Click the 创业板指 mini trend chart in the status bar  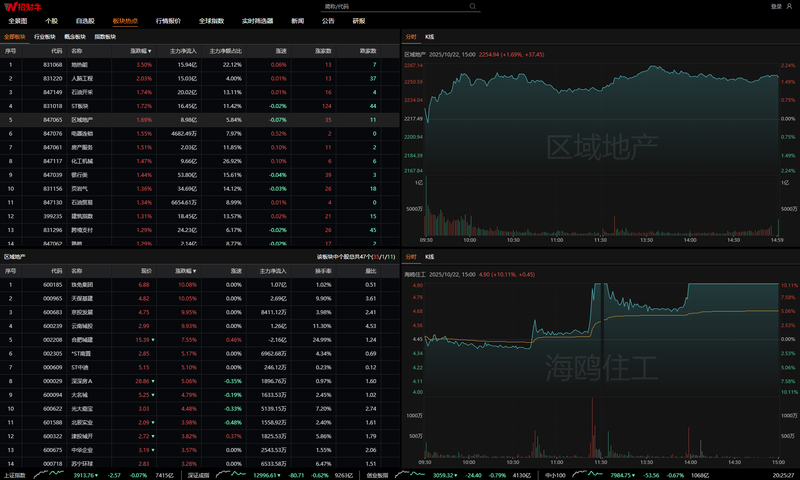pos(410,474)
